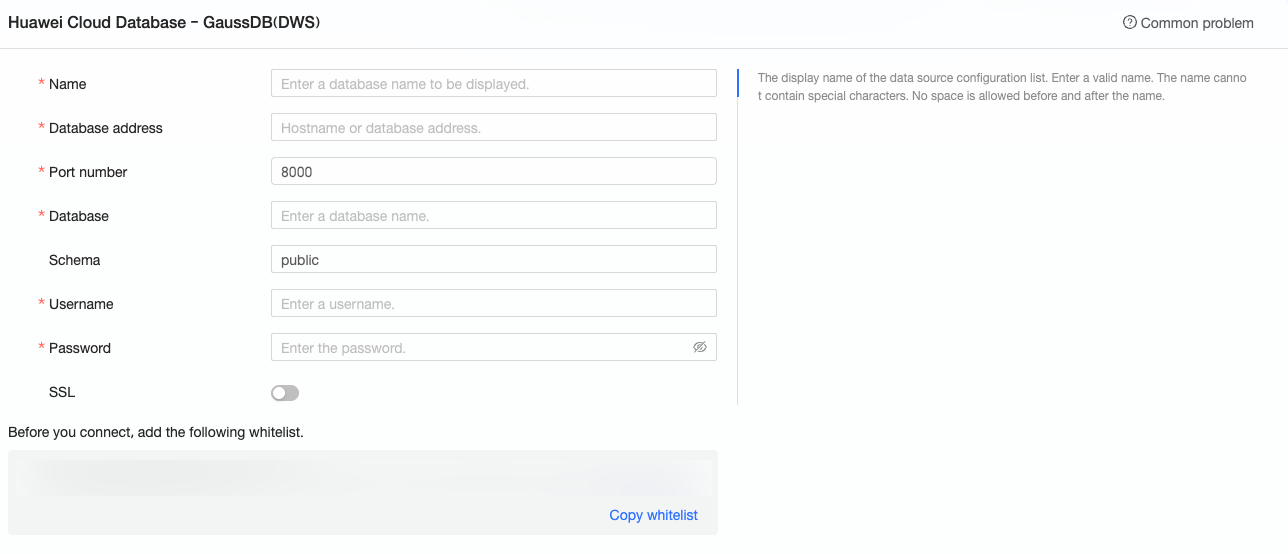Click the SSL label text
This screenshot has height=554, width=1288.
[62, 392]
